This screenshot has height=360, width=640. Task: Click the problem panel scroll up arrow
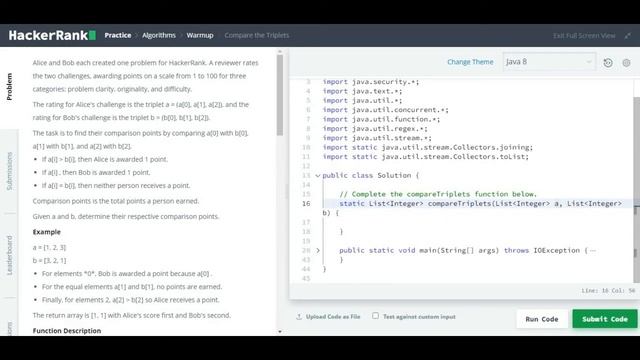point(280,52)
